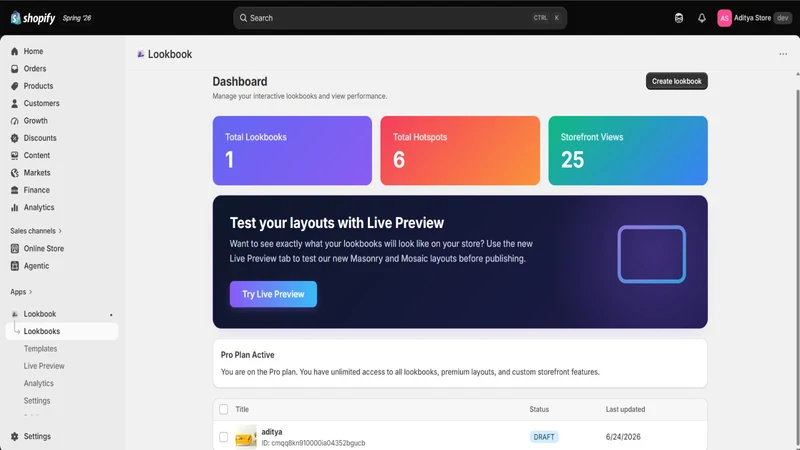Screen dimensions: 800x450
Task: Open the Home icon in sidebar
Action: tap(14, 51)
